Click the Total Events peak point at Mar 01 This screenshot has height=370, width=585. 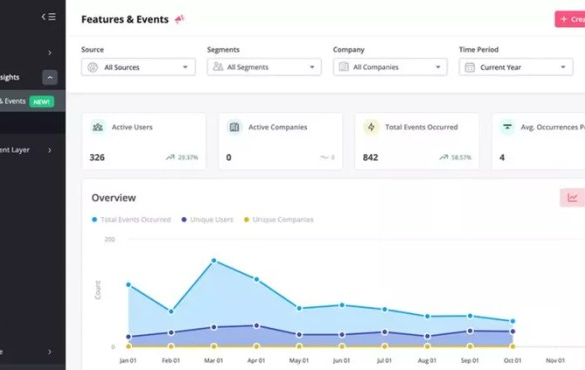coord(214,261)
